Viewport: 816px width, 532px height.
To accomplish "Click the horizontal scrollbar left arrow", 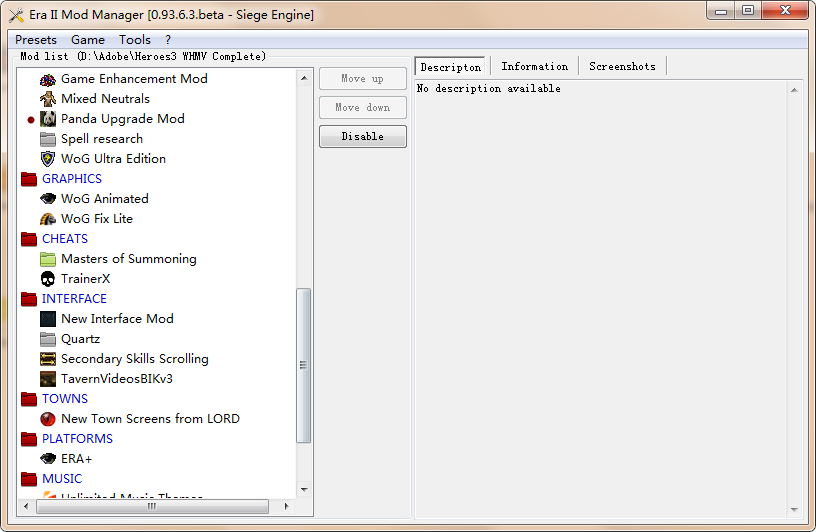I will (26, 506).
